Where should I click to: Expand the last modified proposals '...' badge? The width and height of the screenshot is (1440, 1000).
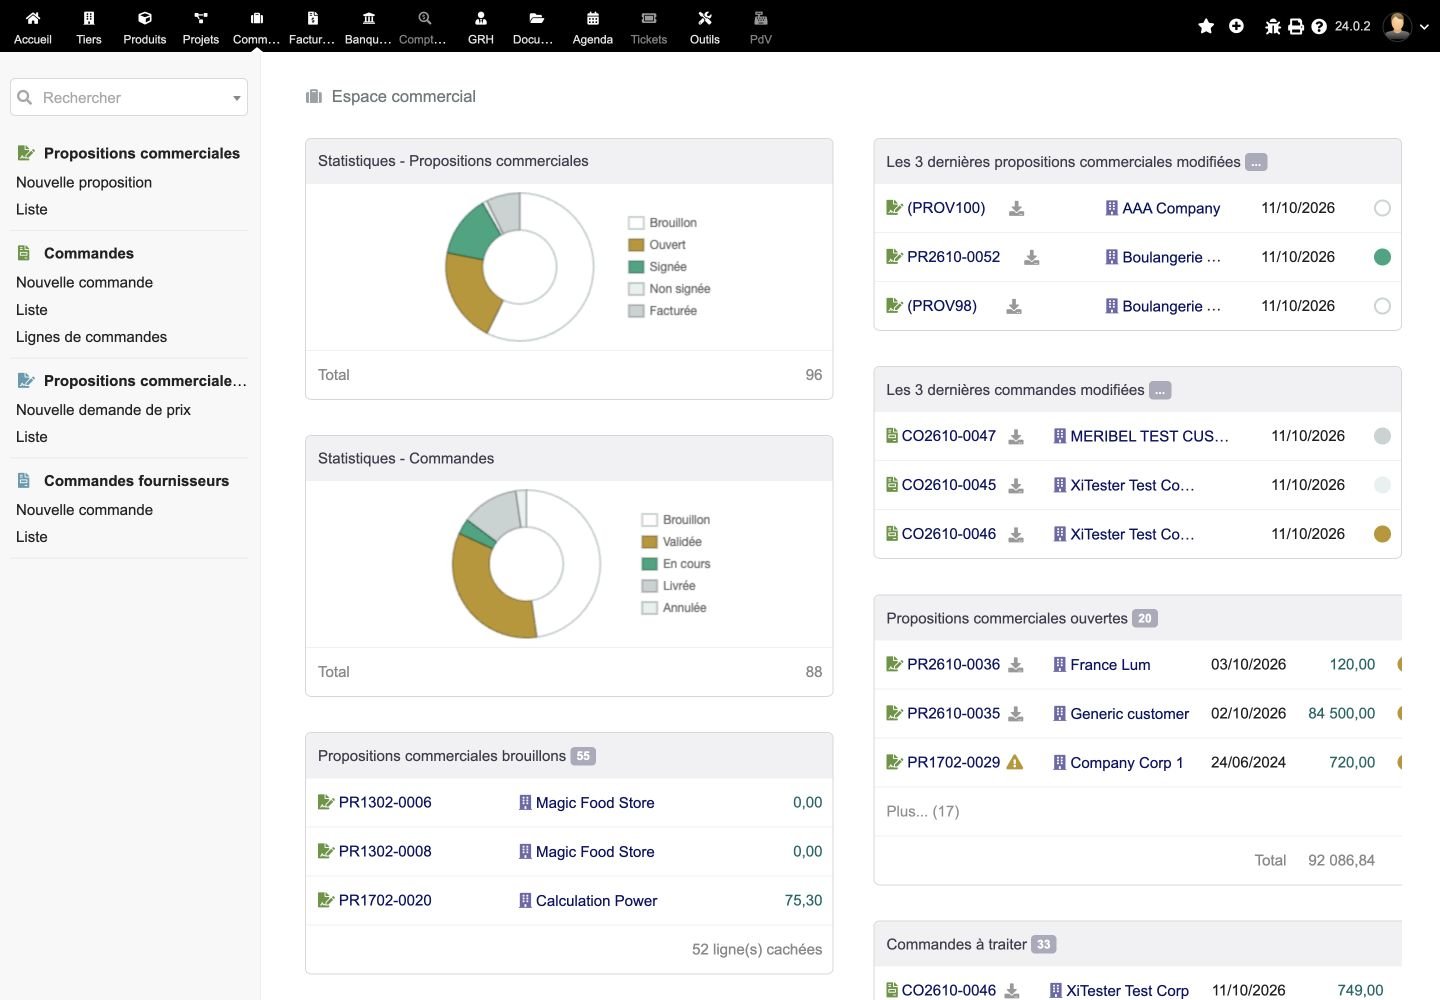(1256, 162)
